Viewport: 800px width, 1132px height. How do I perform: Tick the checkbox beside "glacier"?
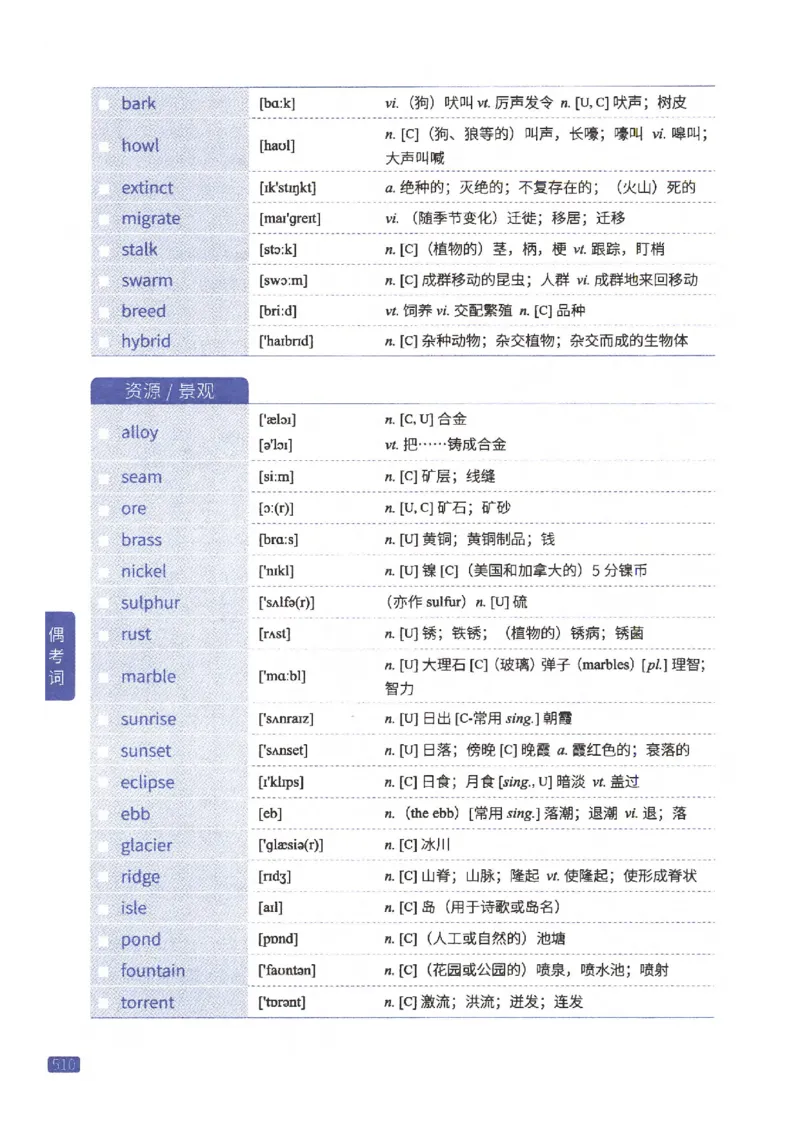105,846
